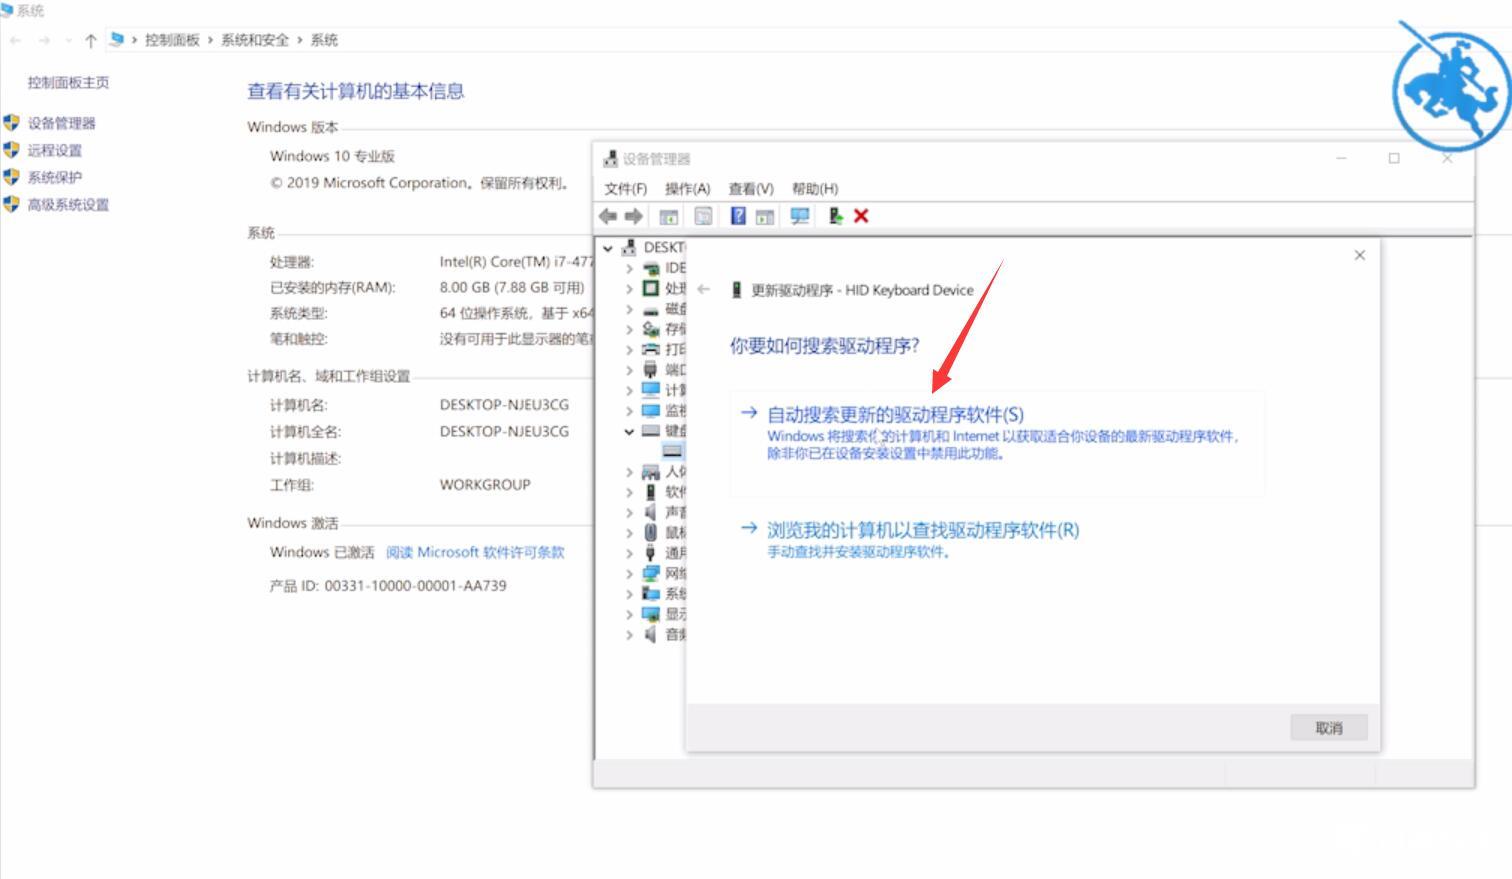This screenshot has width=1512, height=879.
Task: Select the mouse (鼠标) device tree icon
Action: [x=651, y=532]
